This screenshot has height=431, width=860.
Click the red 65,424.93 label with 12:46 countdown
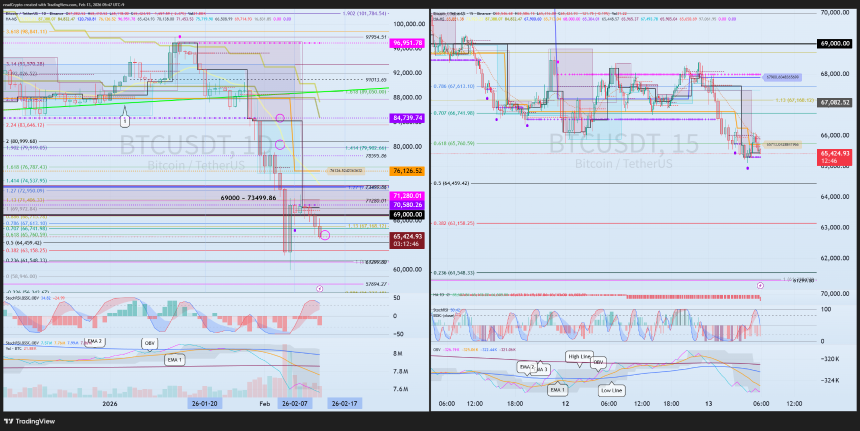pyautogui.click(x=835, y=157)
